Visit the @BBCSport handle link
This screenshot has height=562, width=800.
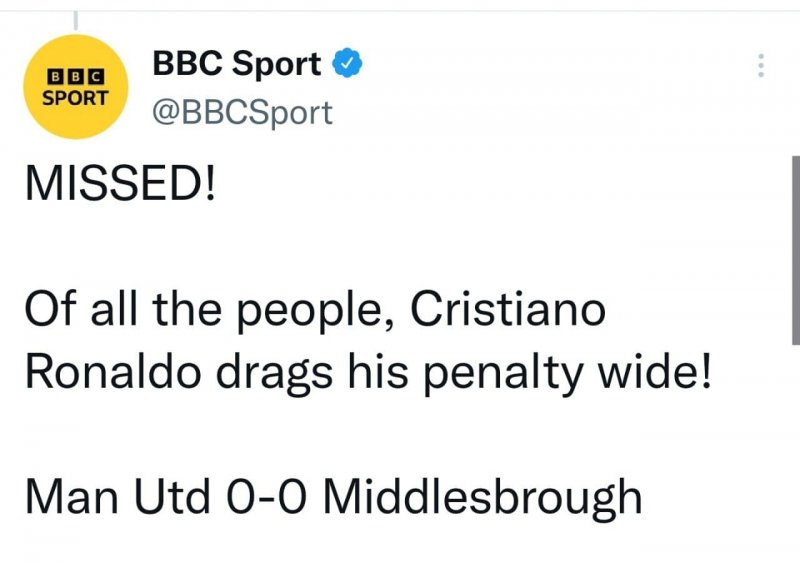(242, 111)
